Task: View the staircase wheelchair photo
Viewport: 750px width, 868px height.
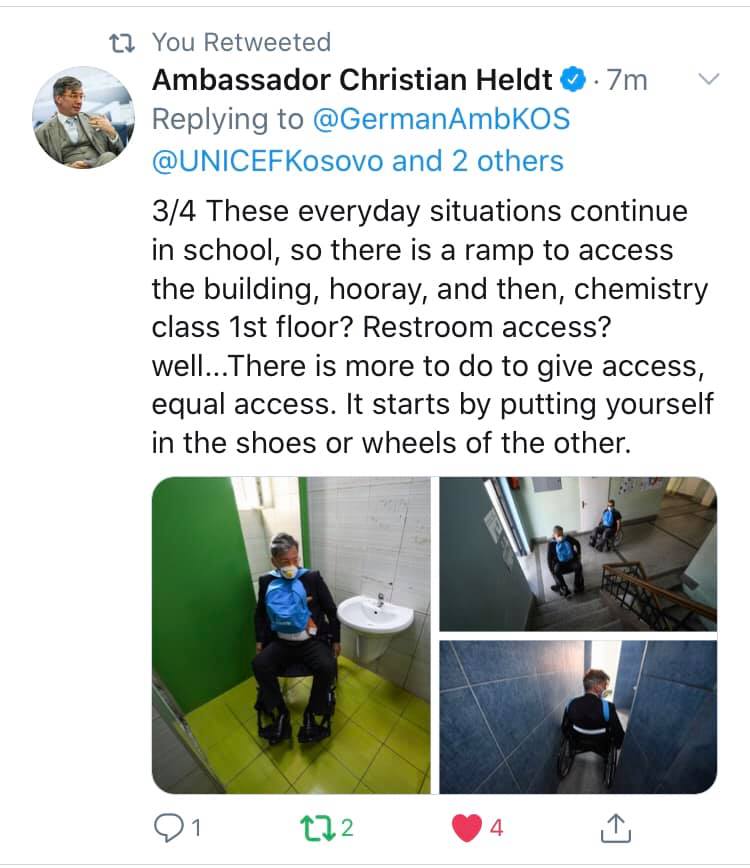Action: point(578,554)
